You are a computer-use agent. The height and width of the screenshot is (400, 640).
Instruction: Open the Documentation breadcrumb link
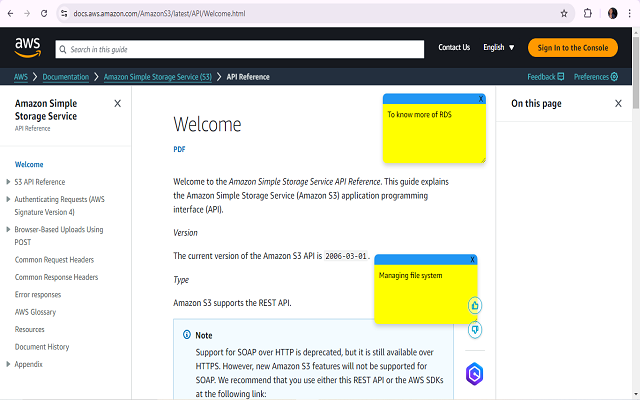[x=66, y=77]
